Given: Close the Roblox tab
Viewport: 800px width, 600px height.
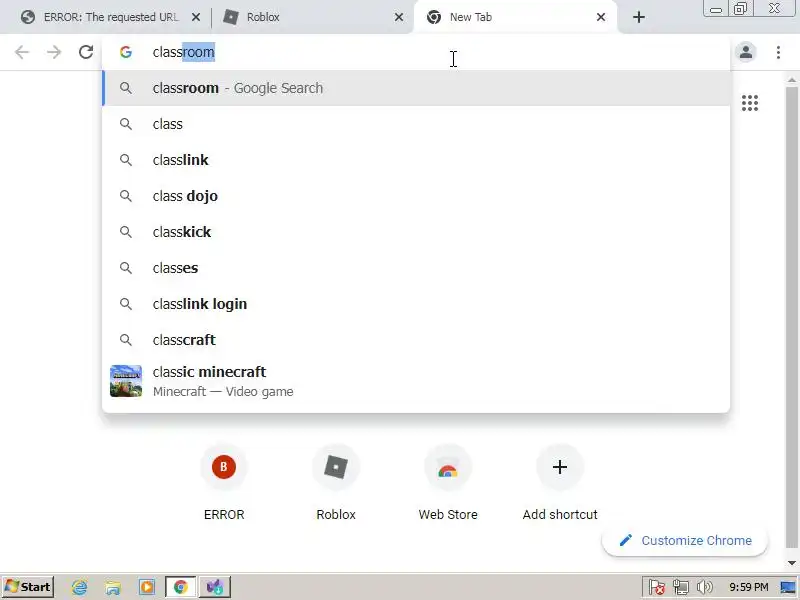Looking at the screenshot, I should (x=399, y=17).
